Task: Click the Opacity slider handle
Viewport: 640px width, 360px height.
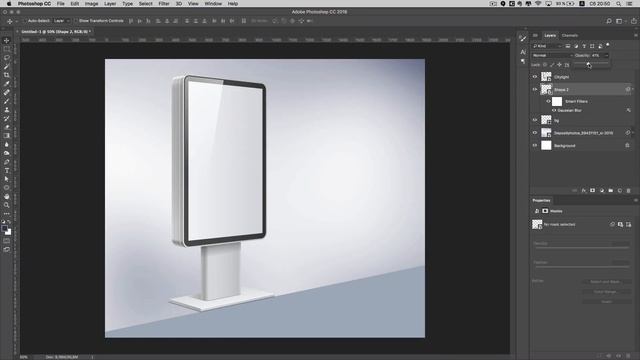Action: (588, 63)
